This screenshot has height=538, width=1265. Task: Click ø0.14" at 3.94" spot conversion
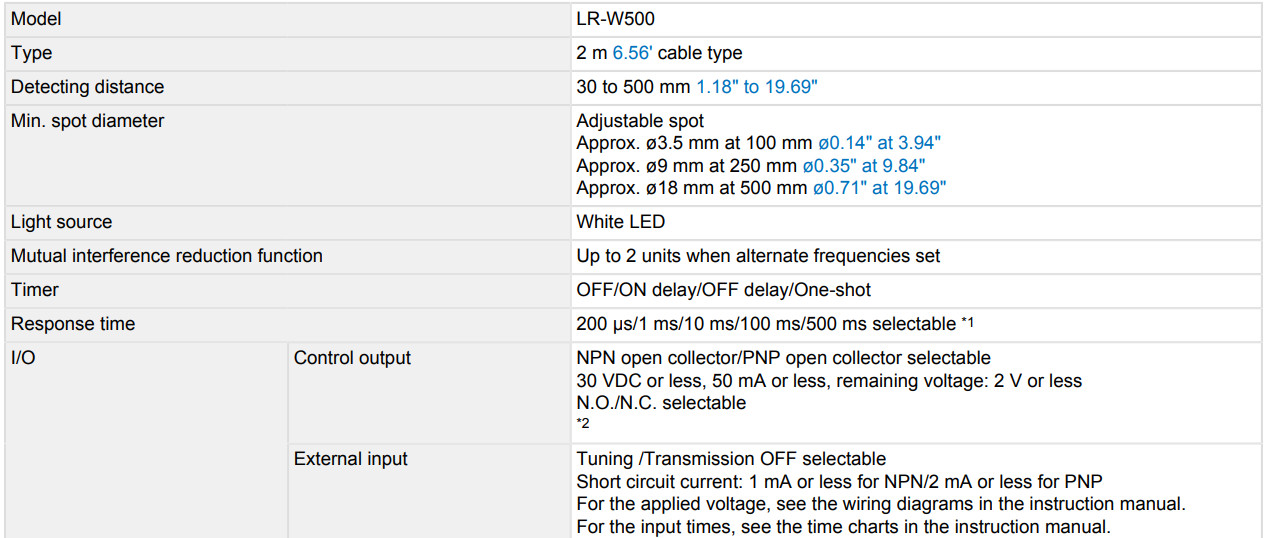click(x=877, y=143)
